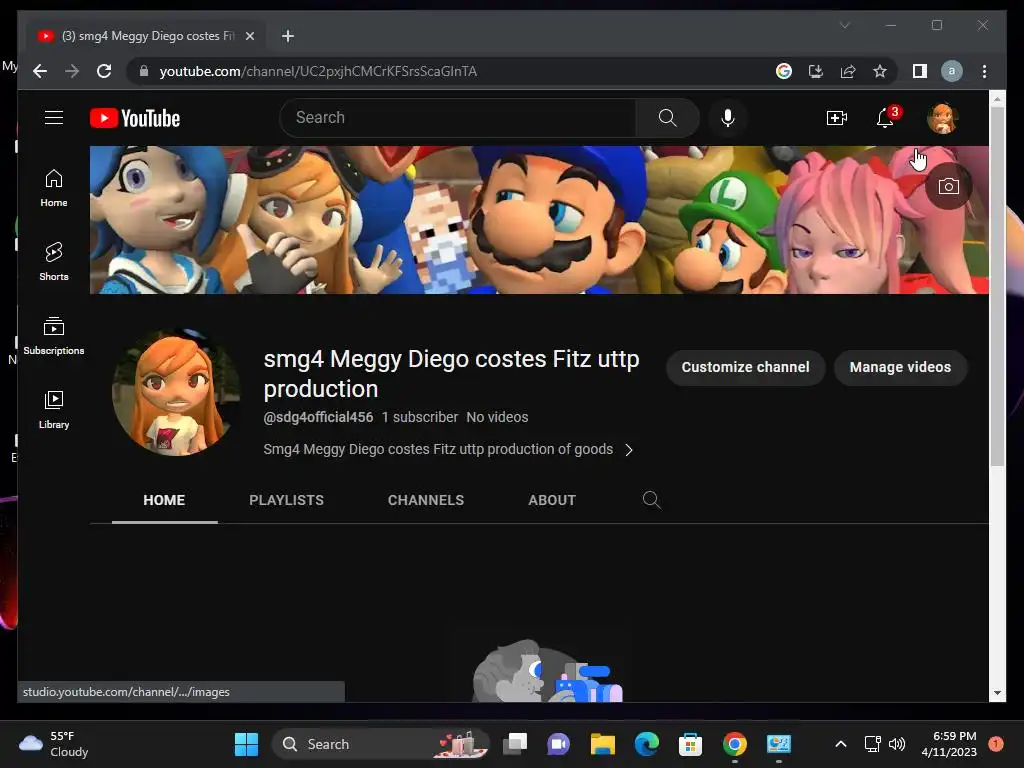1024x768 pixels.
Task: Click the channel banner image
Action: (x=539, y=220)
